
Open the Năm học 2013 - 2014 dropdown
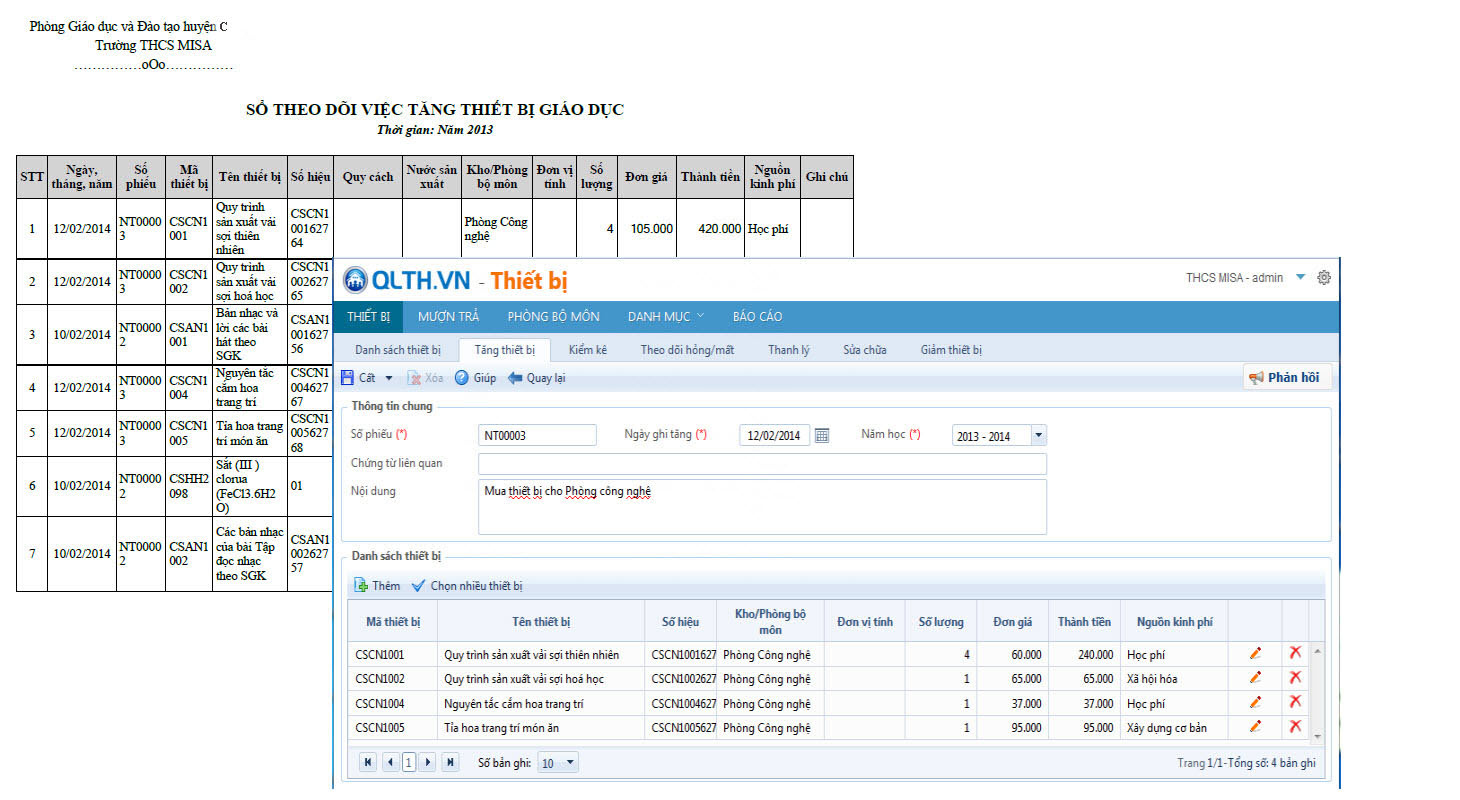1037,436
